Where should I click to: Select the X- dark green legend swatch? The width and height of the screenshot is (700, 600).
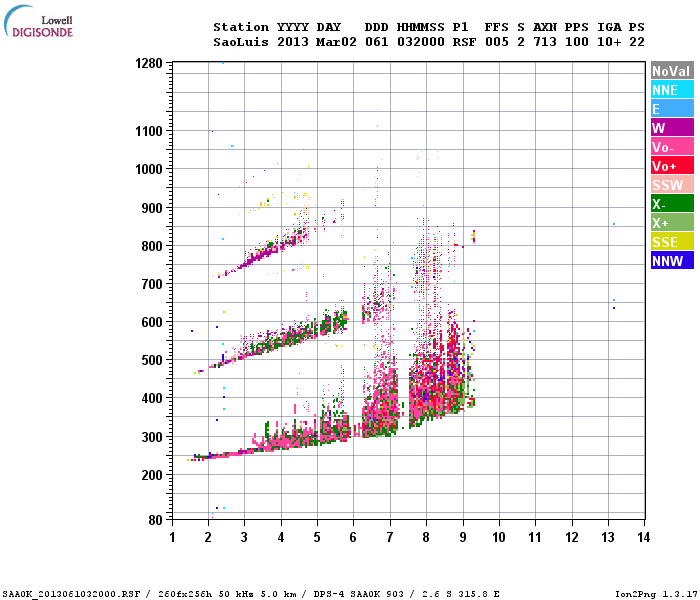[x=672, y=204]
